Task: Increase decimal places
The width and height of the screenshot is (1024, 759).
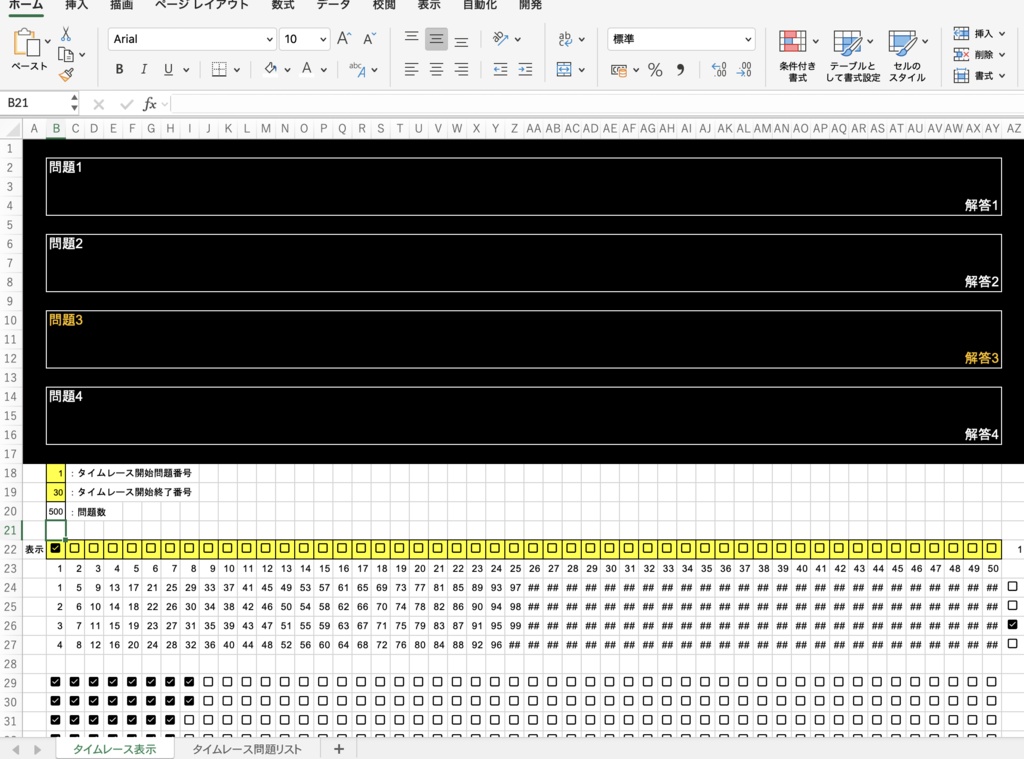Action: pos(719,70)
